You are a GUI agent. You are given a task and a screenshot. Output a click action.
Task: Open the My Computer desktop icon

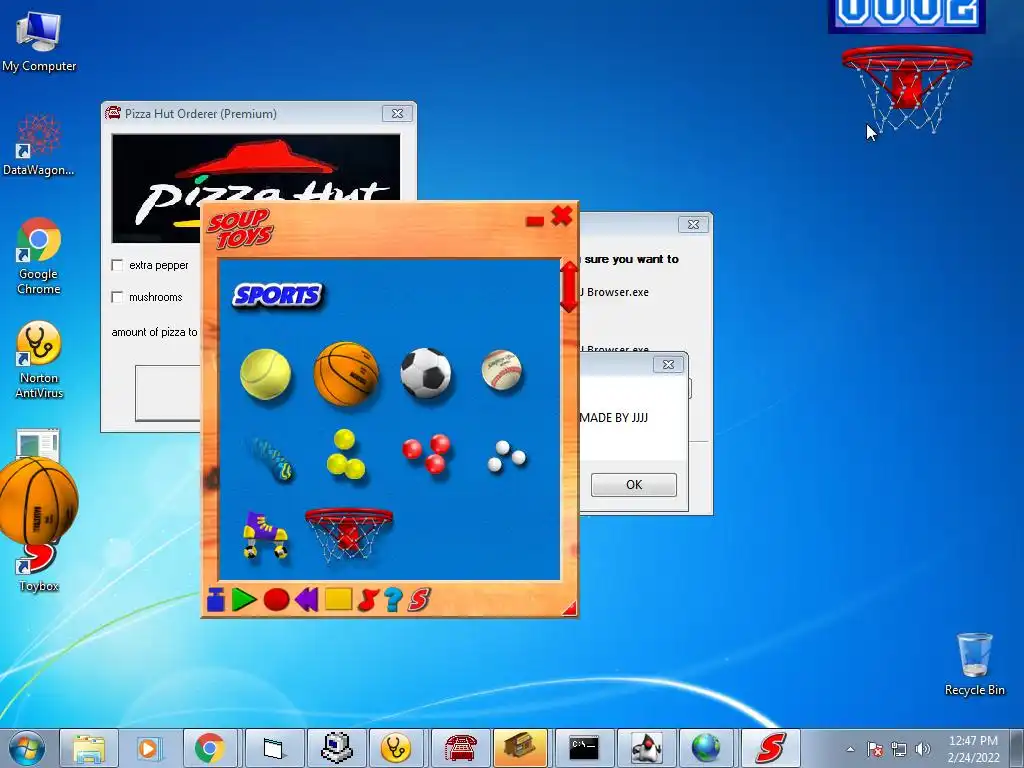click(x=39, y=41)
